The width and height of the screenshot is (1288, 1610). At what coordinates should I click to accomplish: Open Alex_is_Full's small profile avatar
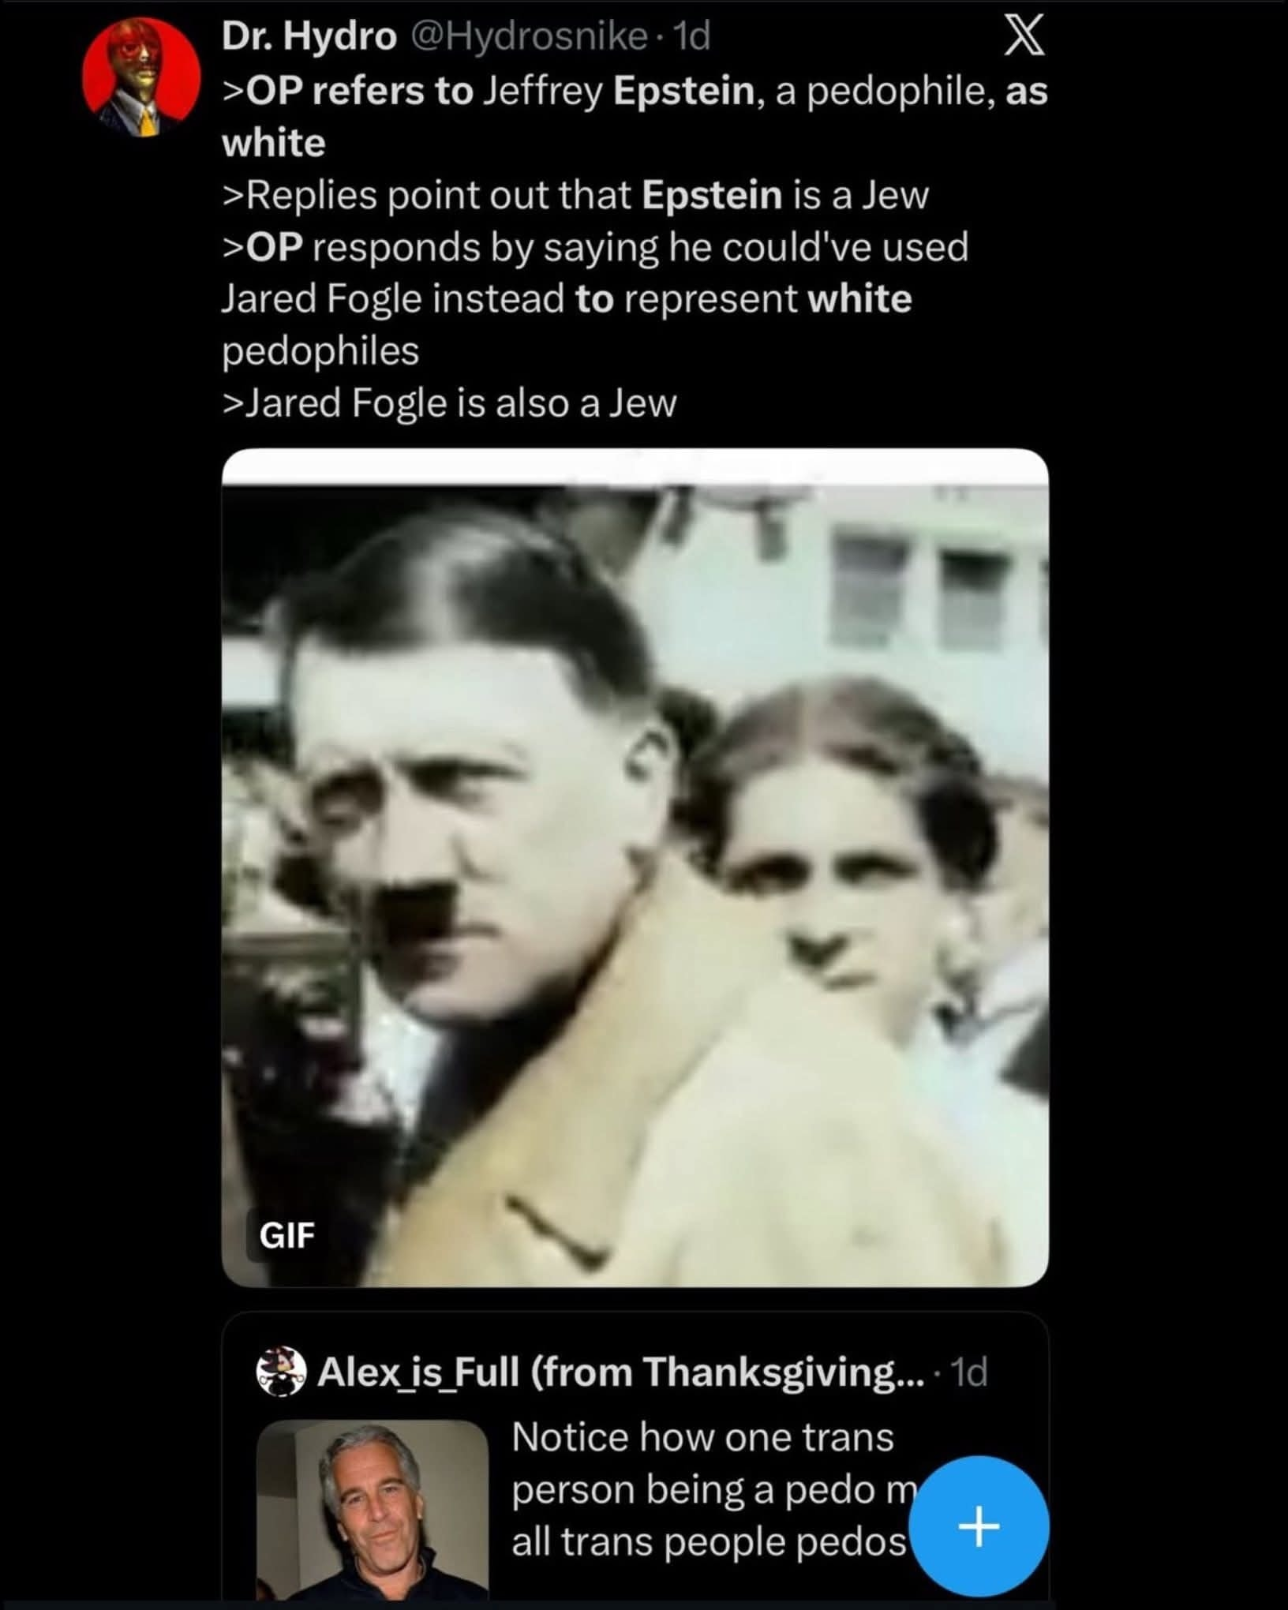pos(281,1371)
